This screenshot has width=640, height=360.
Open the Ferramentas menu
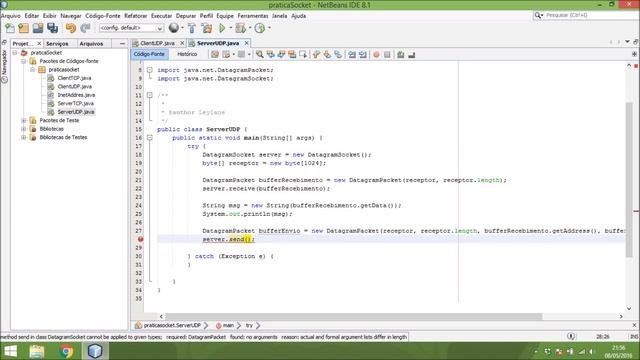point(253,16)
